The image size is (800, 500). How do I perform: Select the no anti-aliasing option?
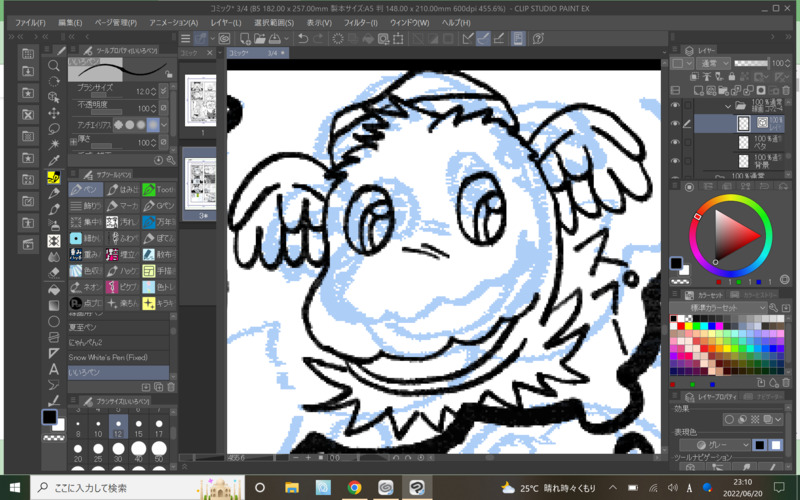(118, 124)
